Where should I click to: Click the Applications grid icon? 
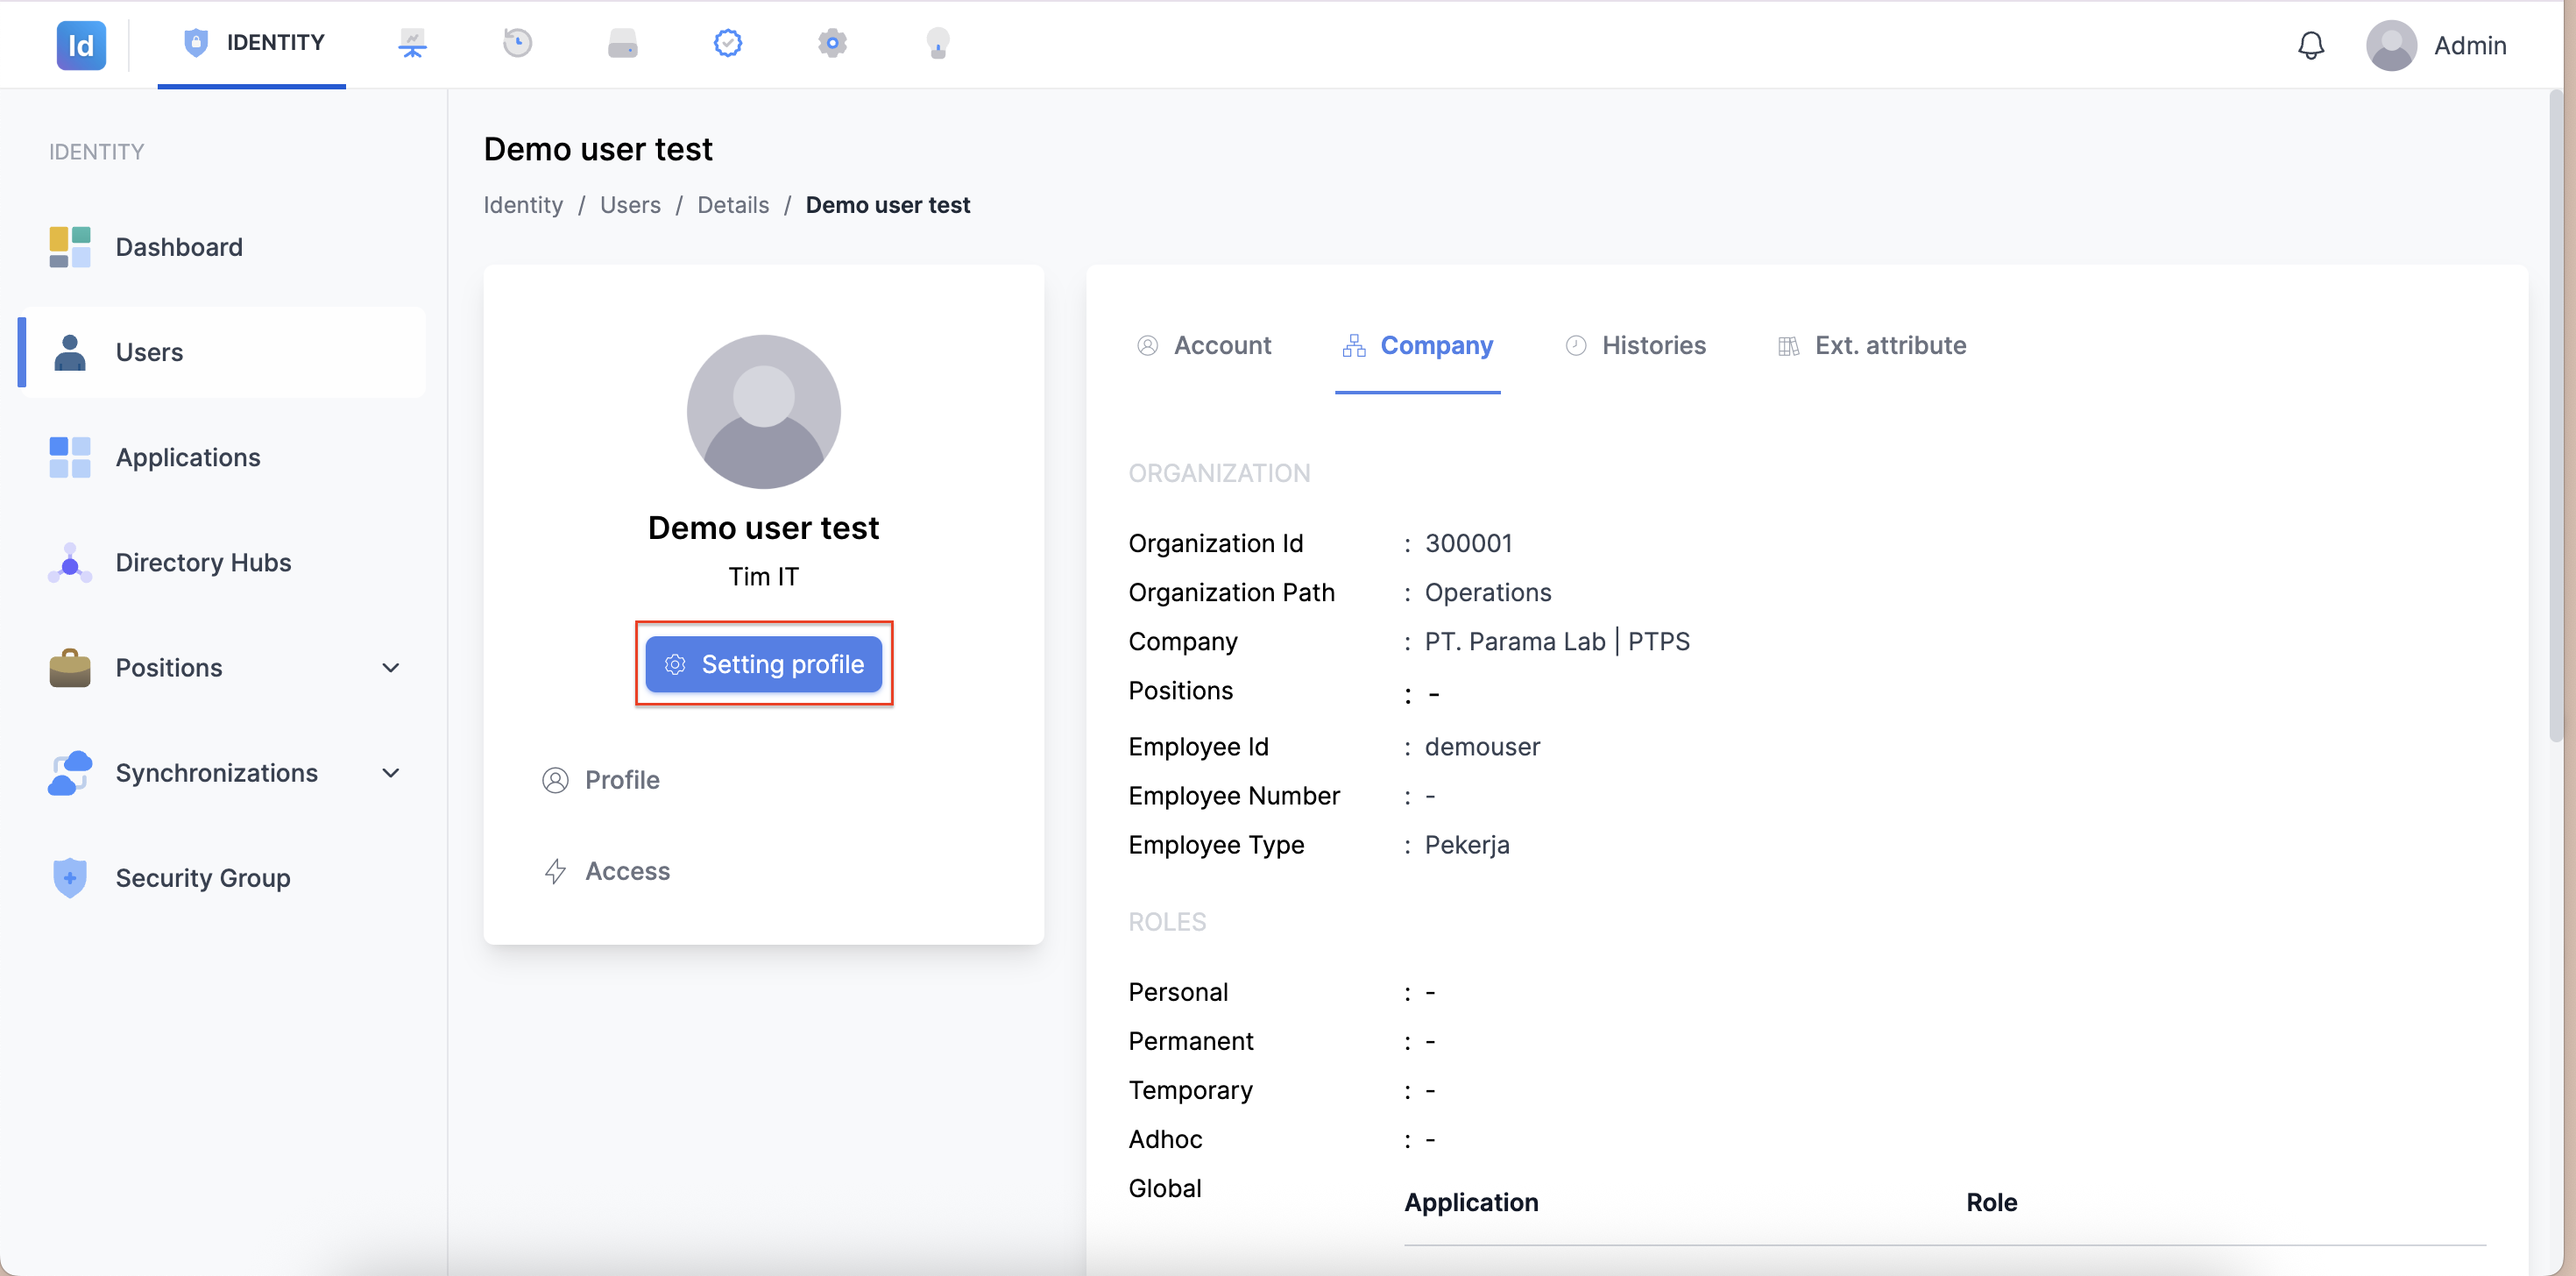tap(69, 457)
